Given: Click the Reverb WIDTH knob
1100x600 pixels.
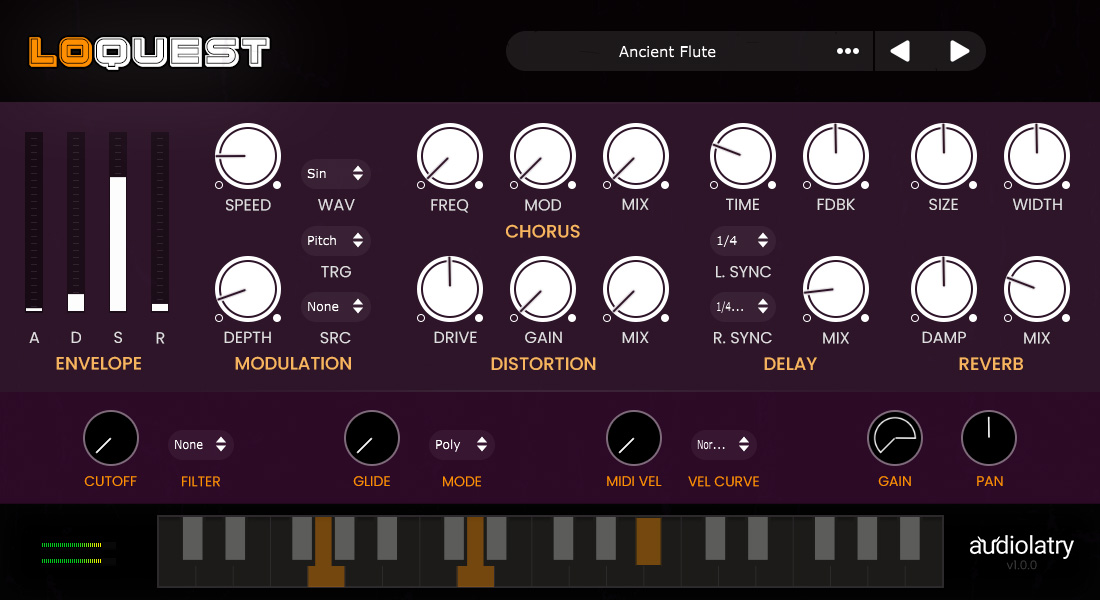Looking at the screenshot, I should click(x=1037, y=156).
